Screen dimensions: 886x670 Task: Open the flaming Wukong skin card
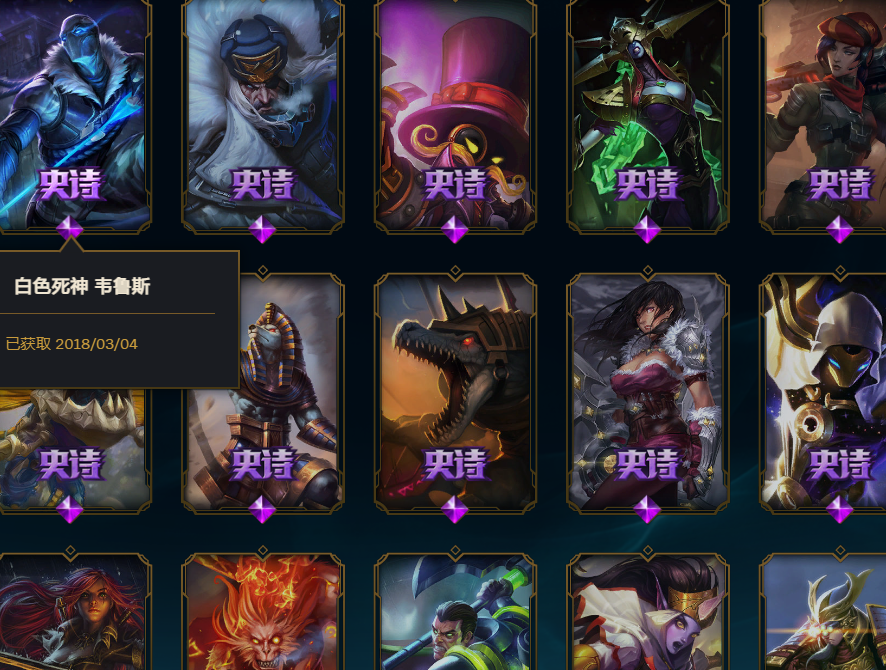(263, 612)
